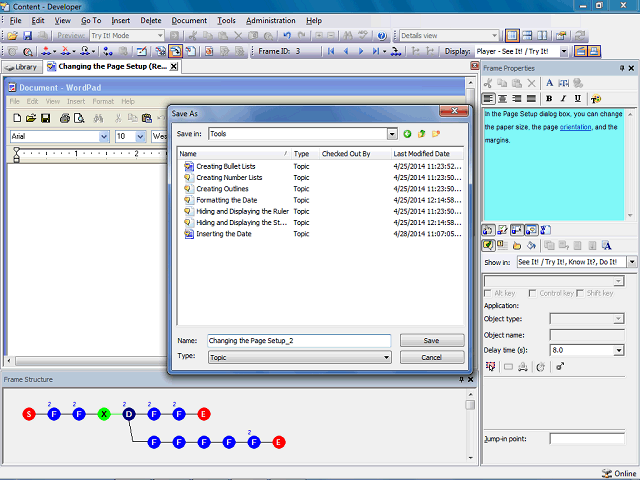Select the vertical split layout icon
Image resolution: width=640 pixels, height=480 pixels.
tap(542, 36)
